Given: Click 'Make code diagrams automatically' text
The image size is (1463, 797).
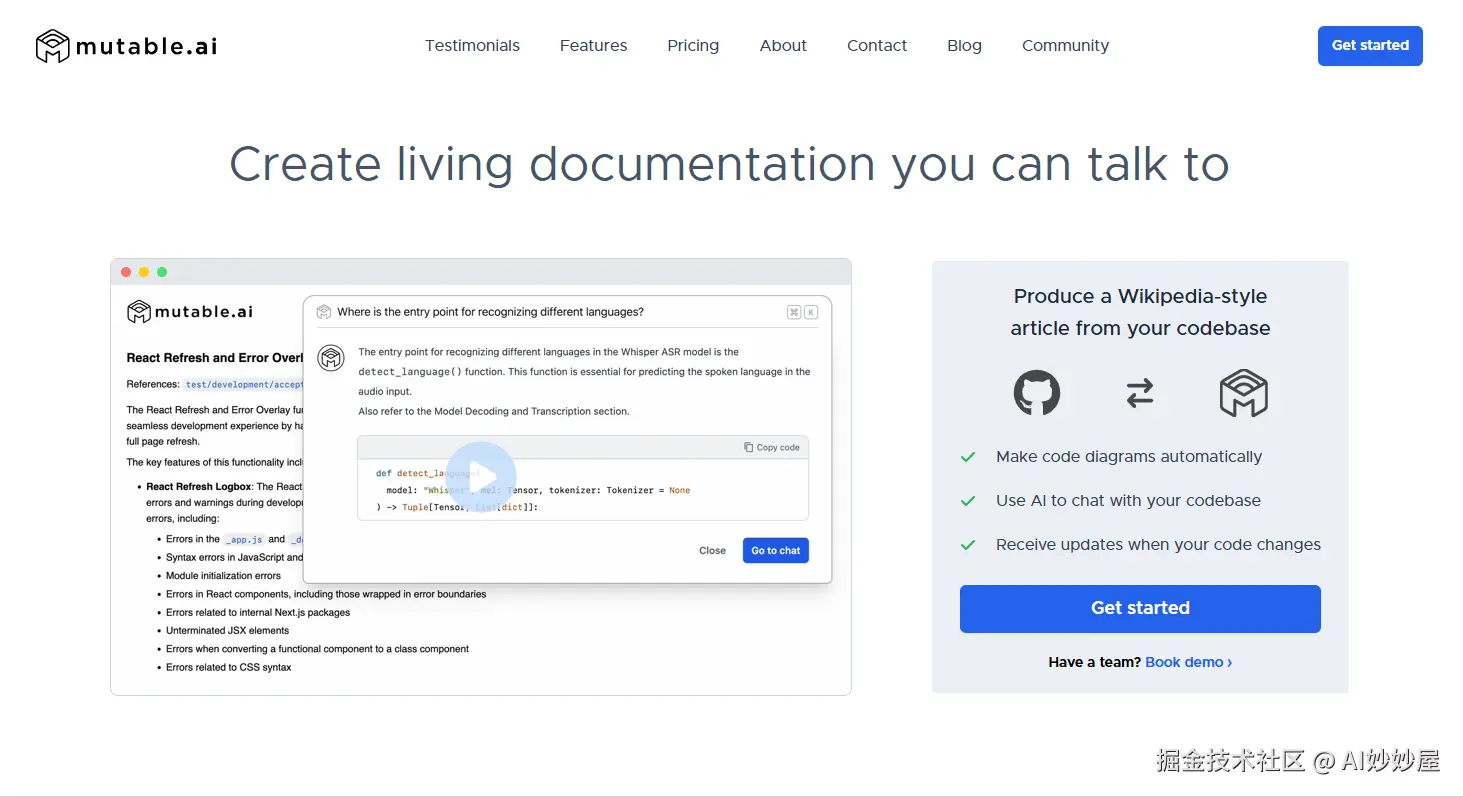Looking at the screenshot, I should (1129, 457).
